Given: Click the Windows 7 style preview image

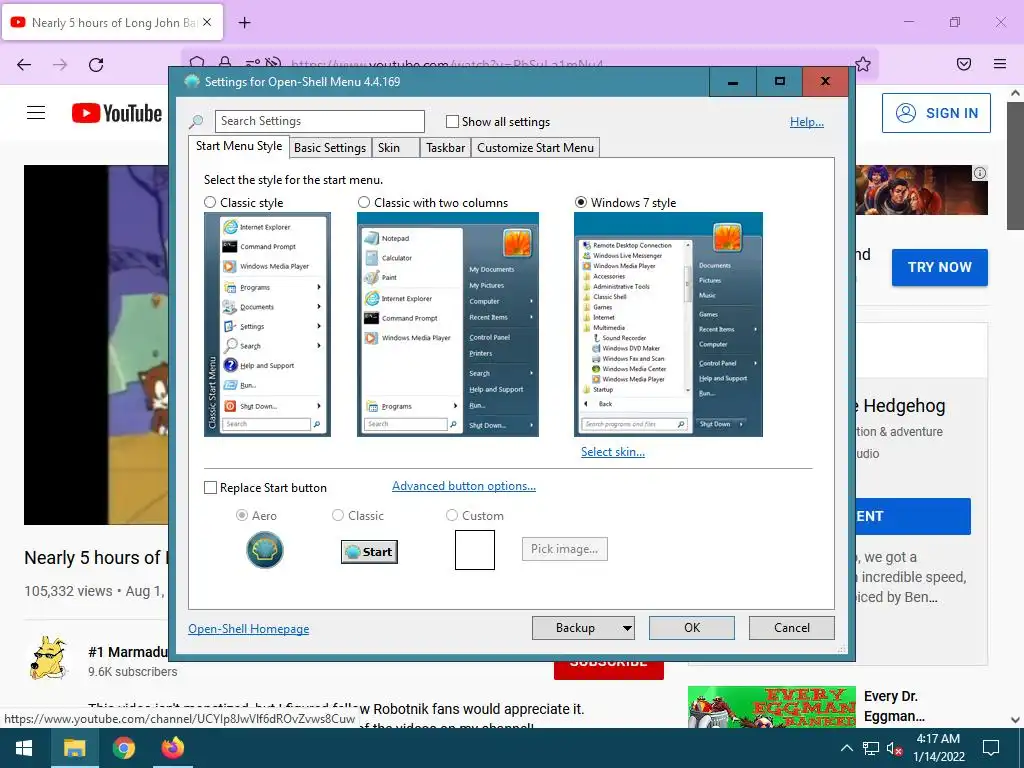Looking at the screenshot, I should [668, 325].
